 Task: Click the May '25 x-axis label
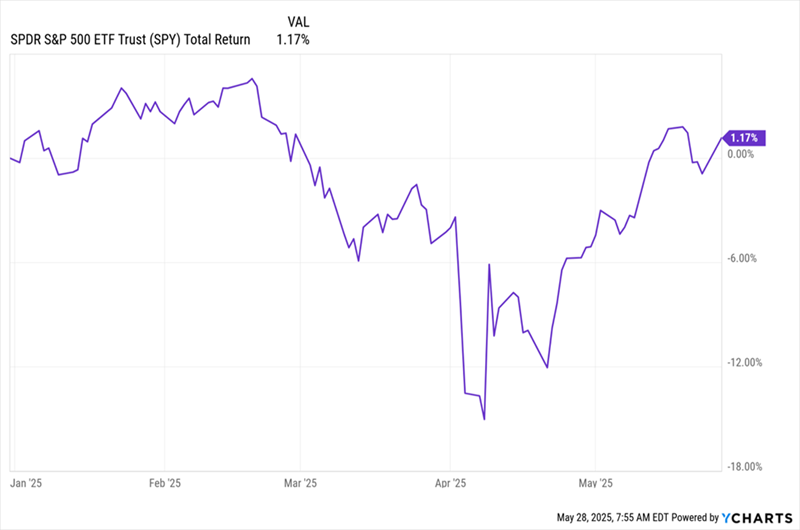tap(595, 483)
